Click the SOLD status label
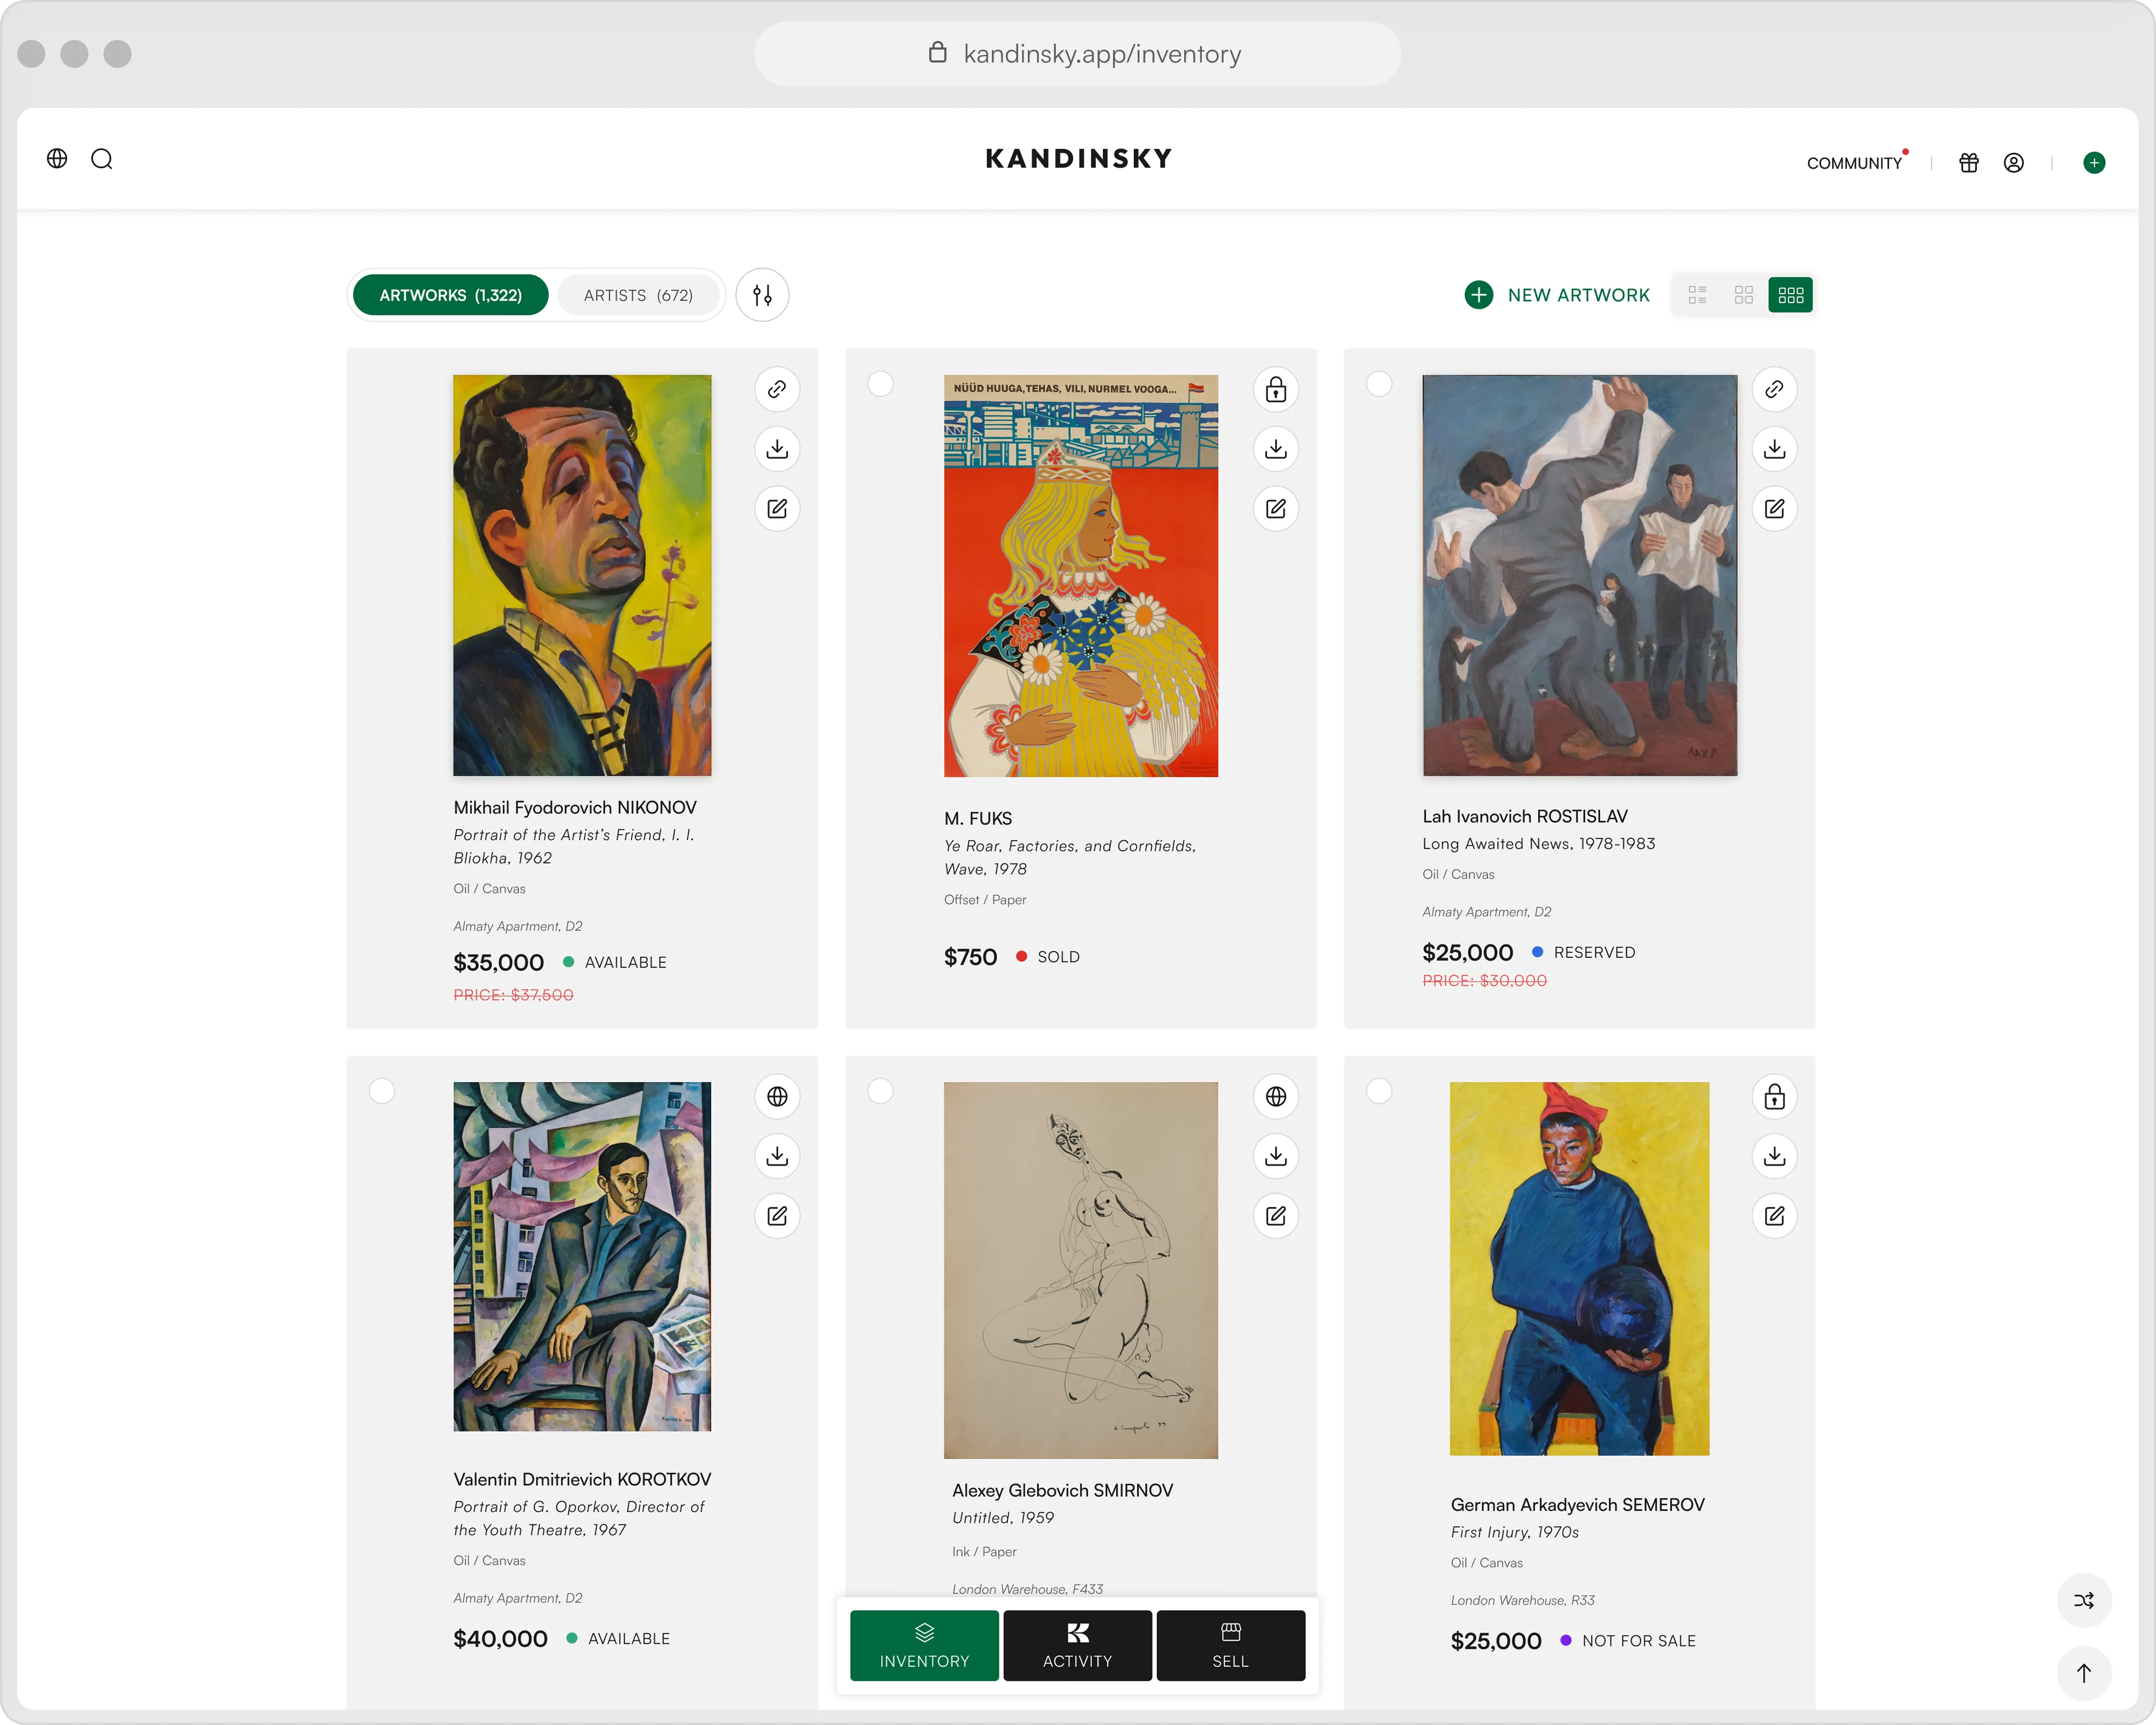The height and width of the screenshot is (1725, 2156). (x=1058, y=957)
